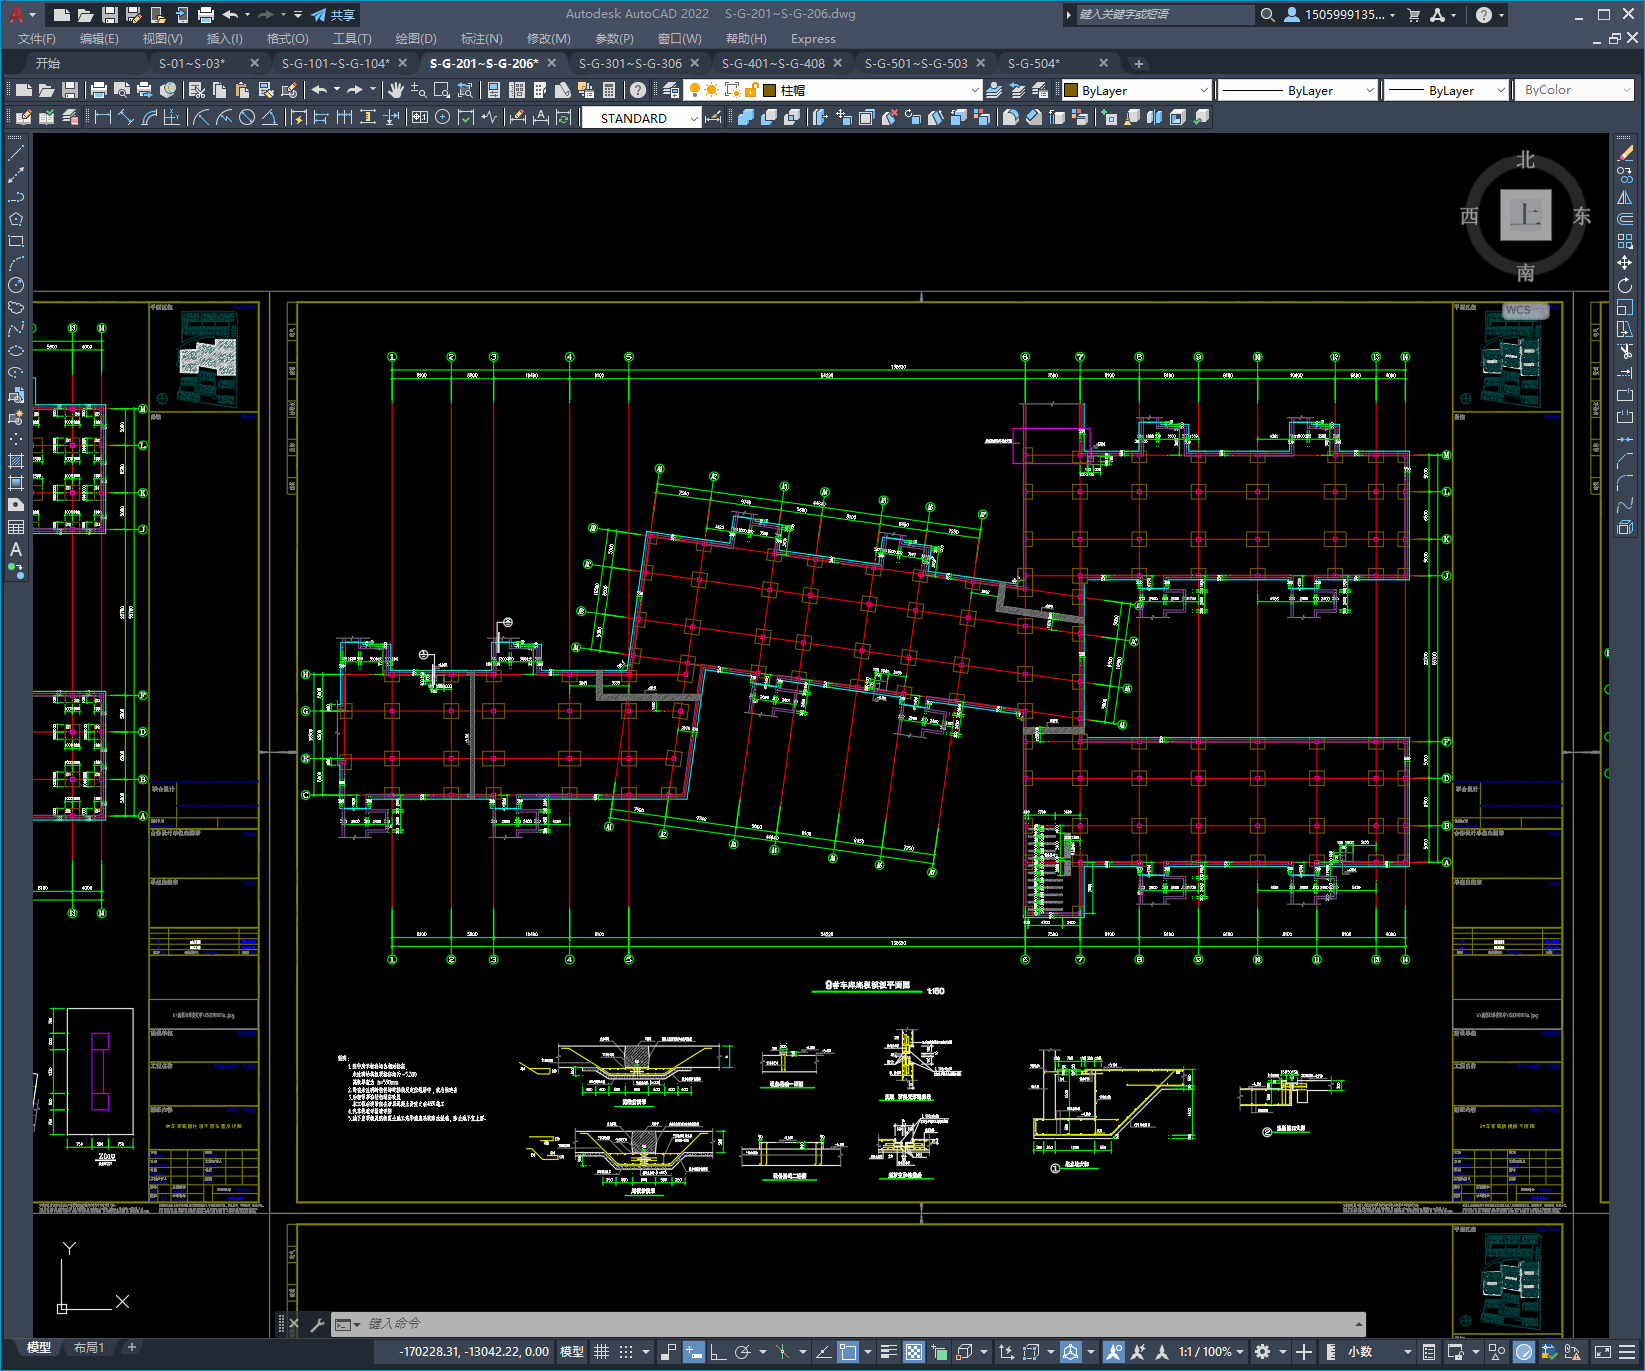Toggle polar tracking in status bar
The width and height of the screenshot is (1645, 1371).
click(x=742, y=1352)
